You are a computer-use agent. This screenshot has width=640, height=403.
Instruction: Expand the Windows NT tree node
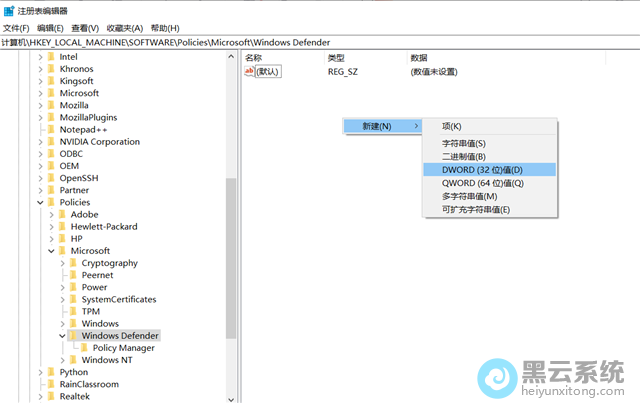click(61, 360)
